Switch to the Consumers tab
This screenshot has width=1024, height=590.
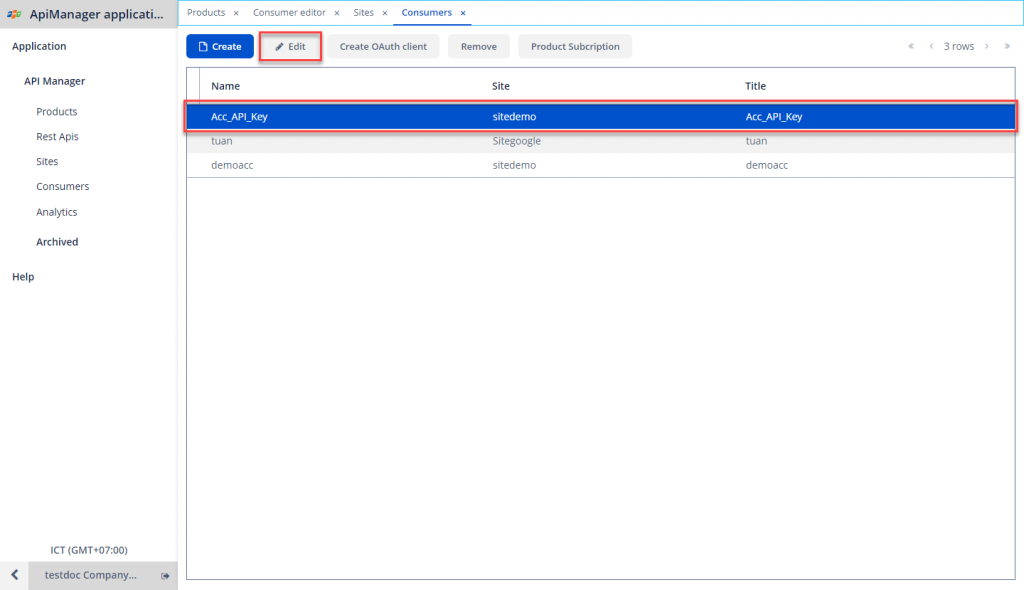[425, 12]
